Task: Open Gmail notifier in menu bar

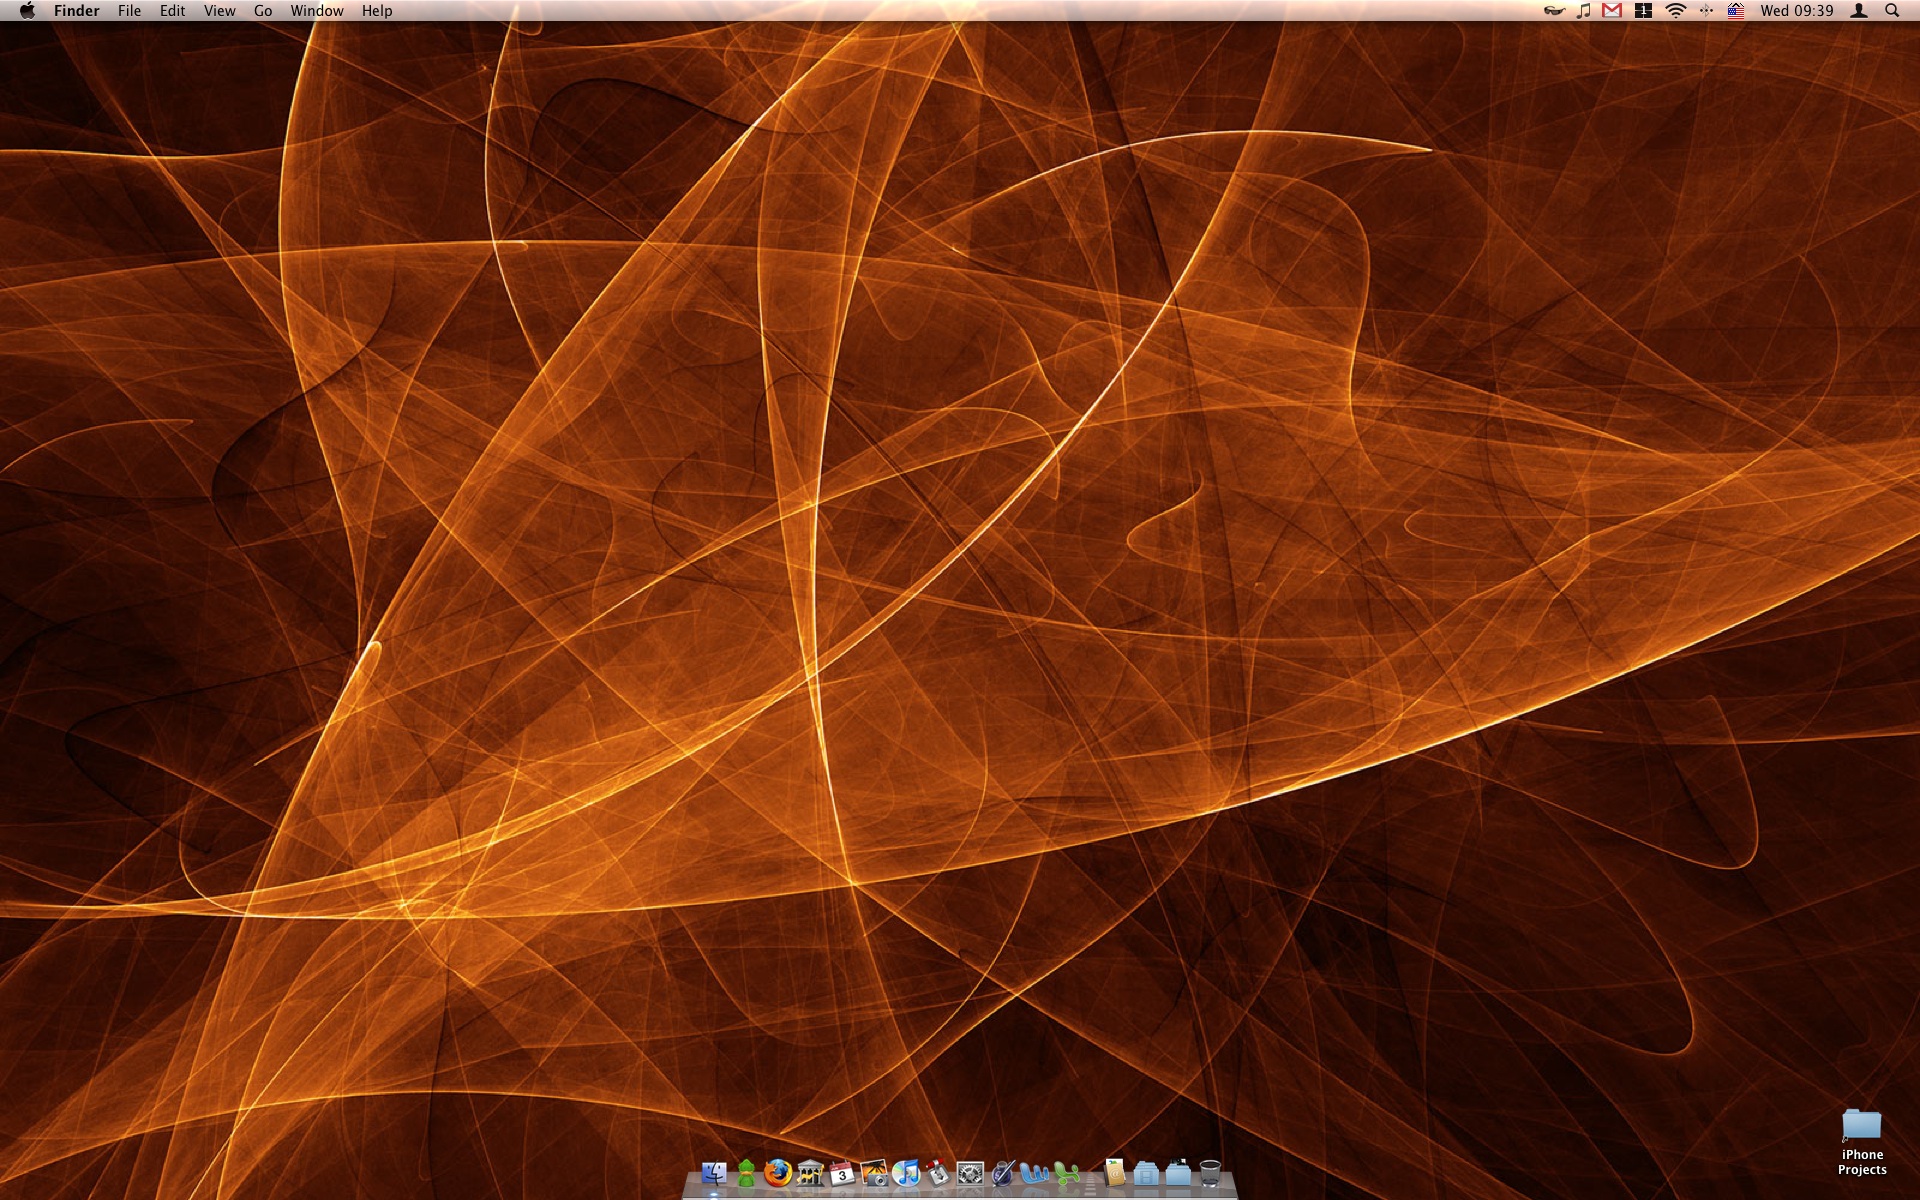Action: pos(1612,11)
